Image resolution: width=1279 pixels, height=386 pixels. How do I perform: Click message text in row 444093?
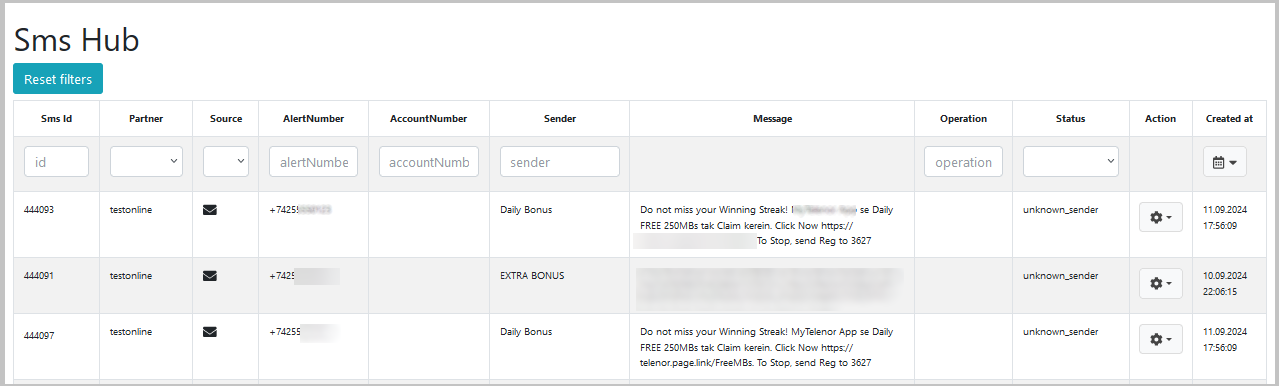766,226
